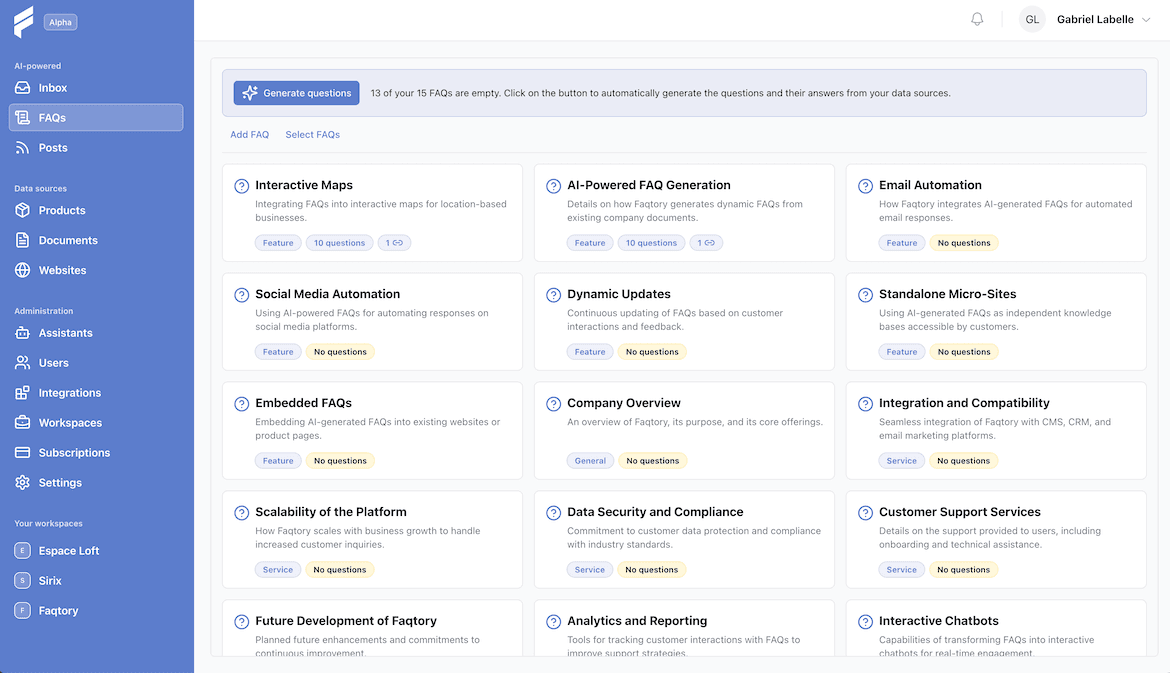The image size is (1170, 673).
Task: Switch to Sirix workspace name
Action: click(x=50, y=580)
